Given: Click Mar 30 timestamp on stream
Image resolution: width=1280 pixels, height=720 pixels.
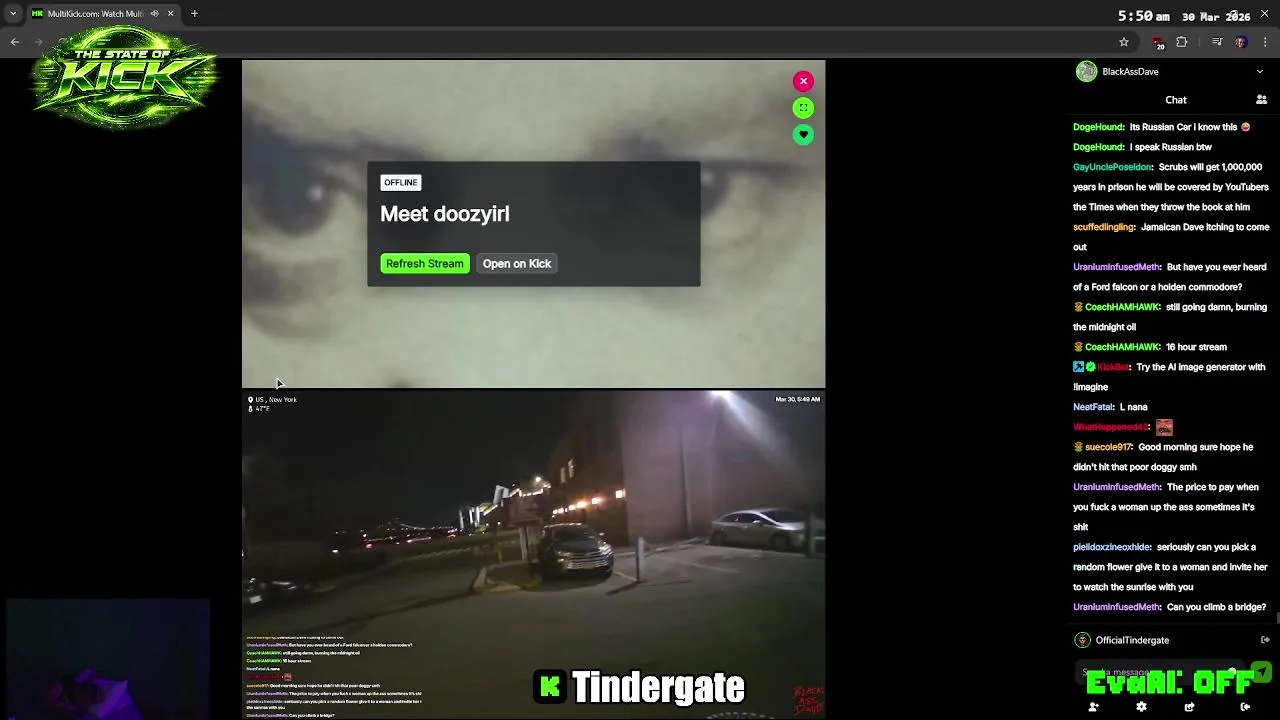Looking at the screenshot, I should [797, 400].
